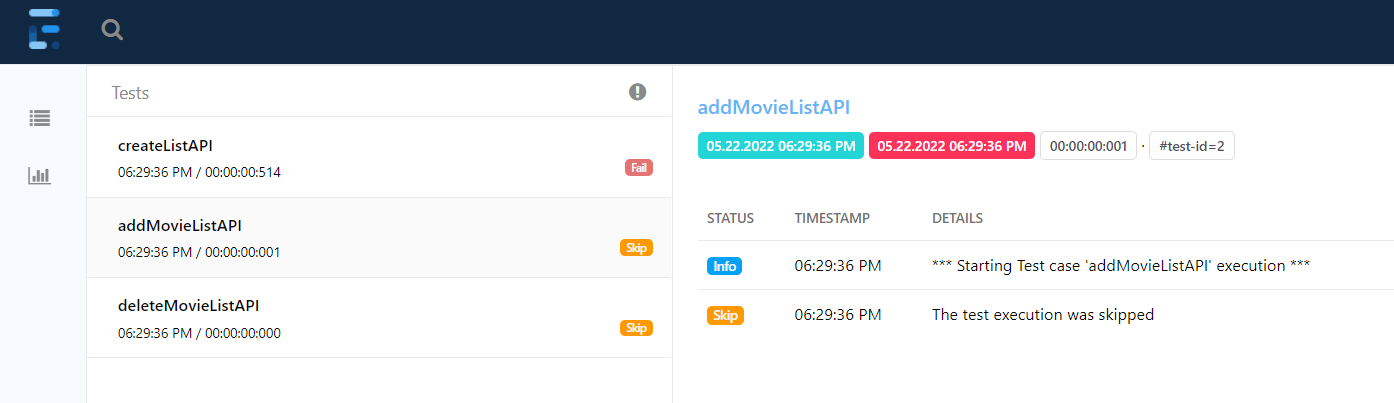Click the Skip badge on deleteMovieListAPI row
1394x403 pixels.
[x=636, y=327]
